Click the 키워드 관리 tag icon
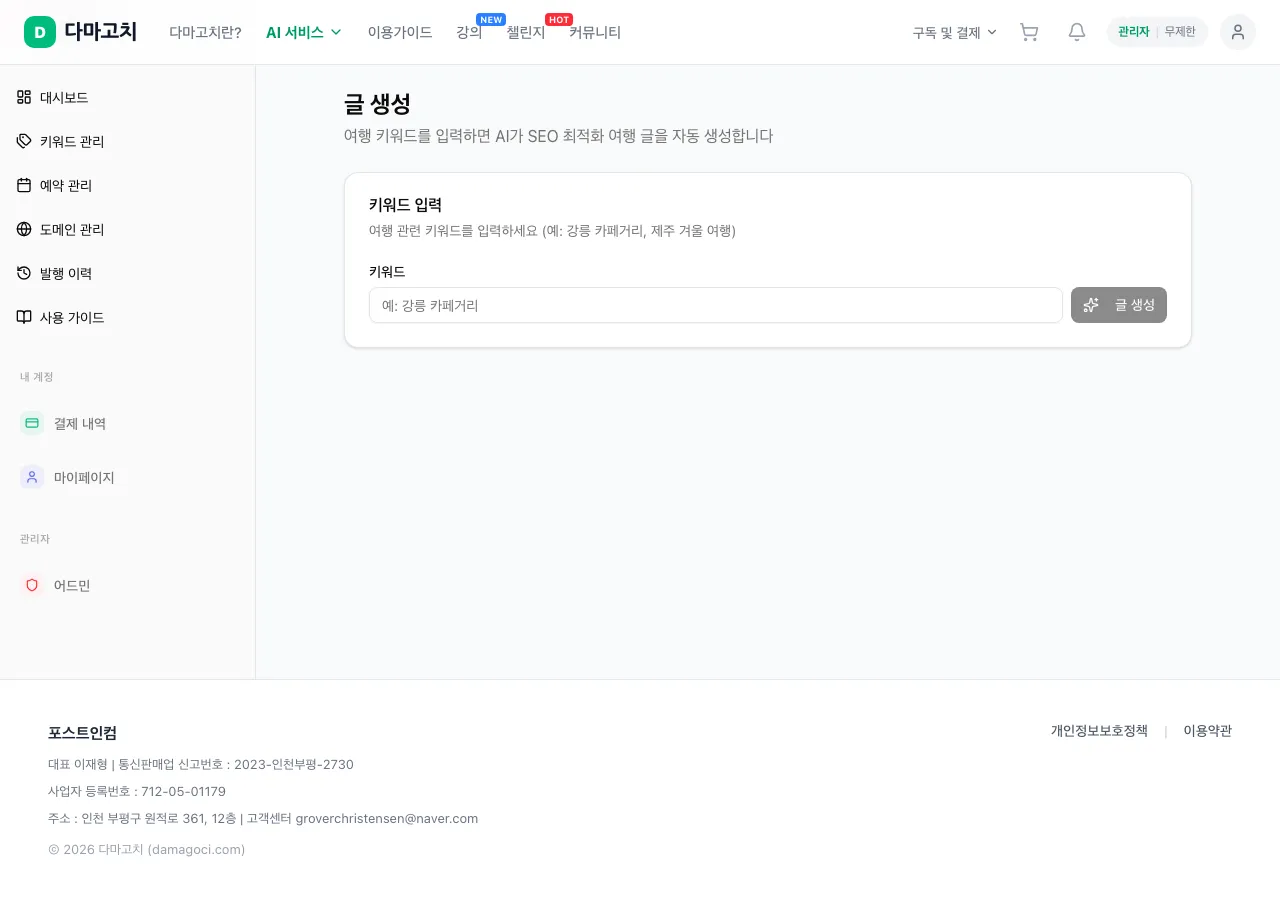The image size is (1280, 900). (24, 141)
